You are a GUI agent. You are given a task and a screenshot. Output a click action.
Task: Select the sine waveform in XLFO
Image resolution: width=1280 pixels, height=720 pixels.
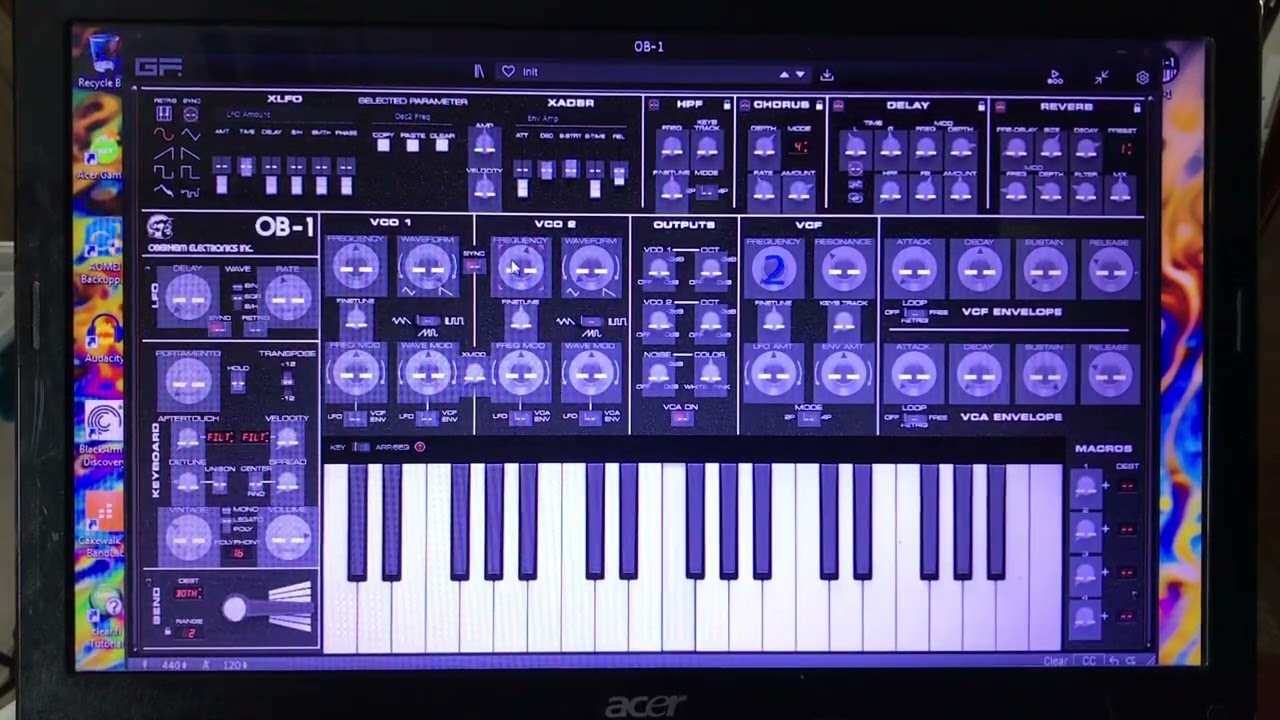point(163,134)
